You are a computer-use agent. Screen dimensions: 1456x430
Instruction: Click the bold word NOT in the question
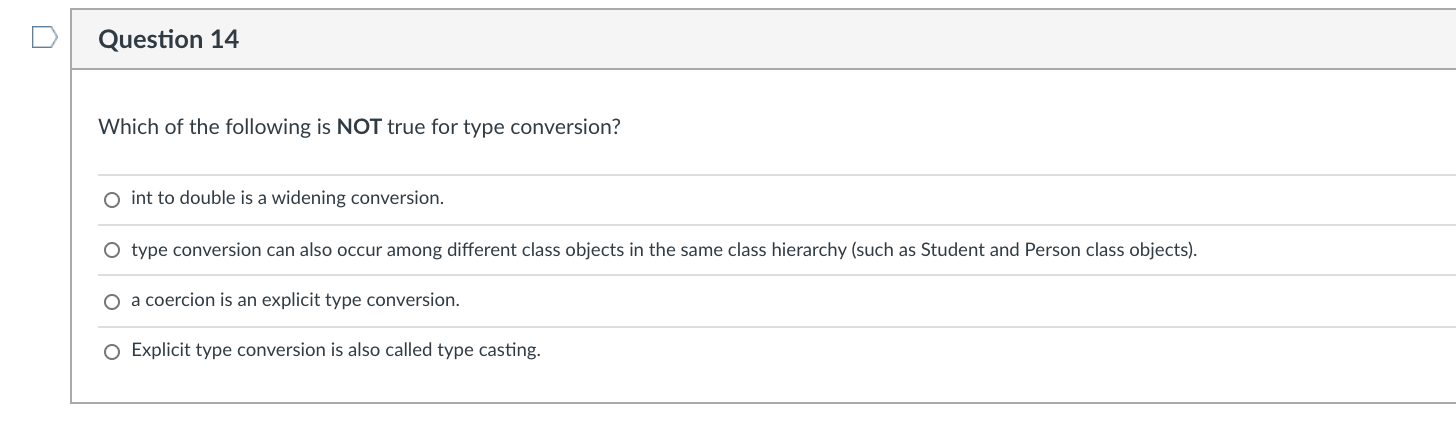pyautogui.click(x=360, y=127)
